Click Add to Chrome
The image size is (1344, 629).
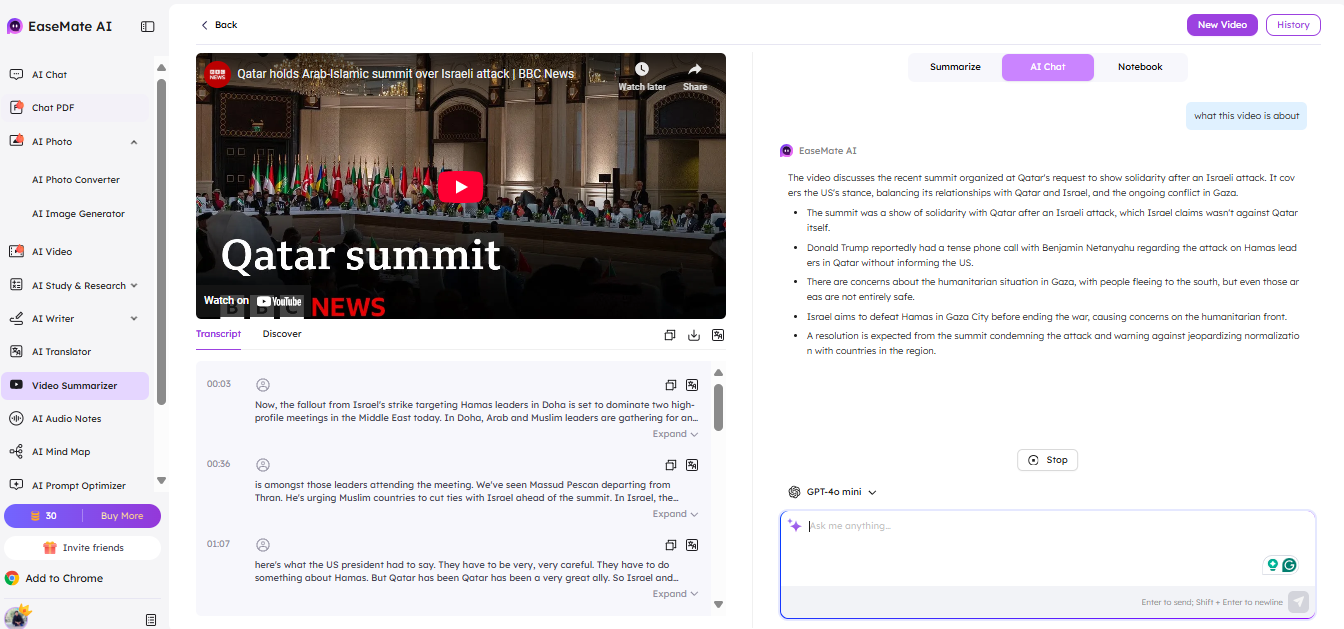pos(55,578)
